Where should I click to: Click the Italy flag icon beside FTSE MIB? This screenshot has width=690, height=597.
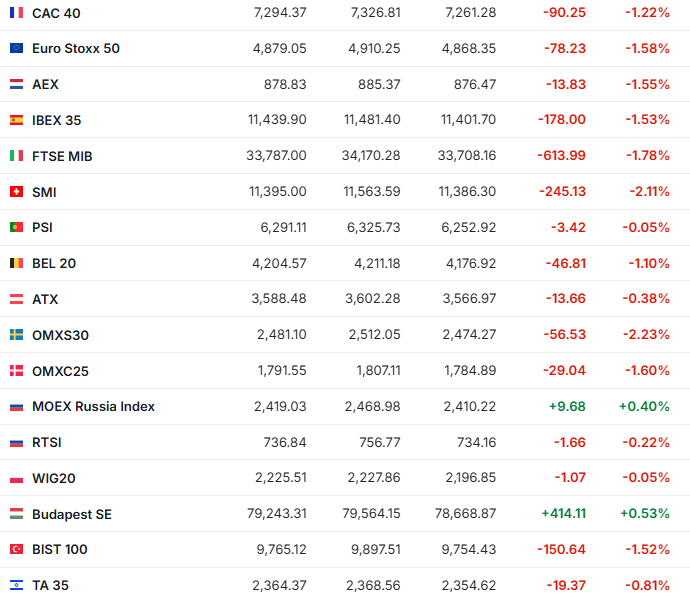tap(16, 156)
